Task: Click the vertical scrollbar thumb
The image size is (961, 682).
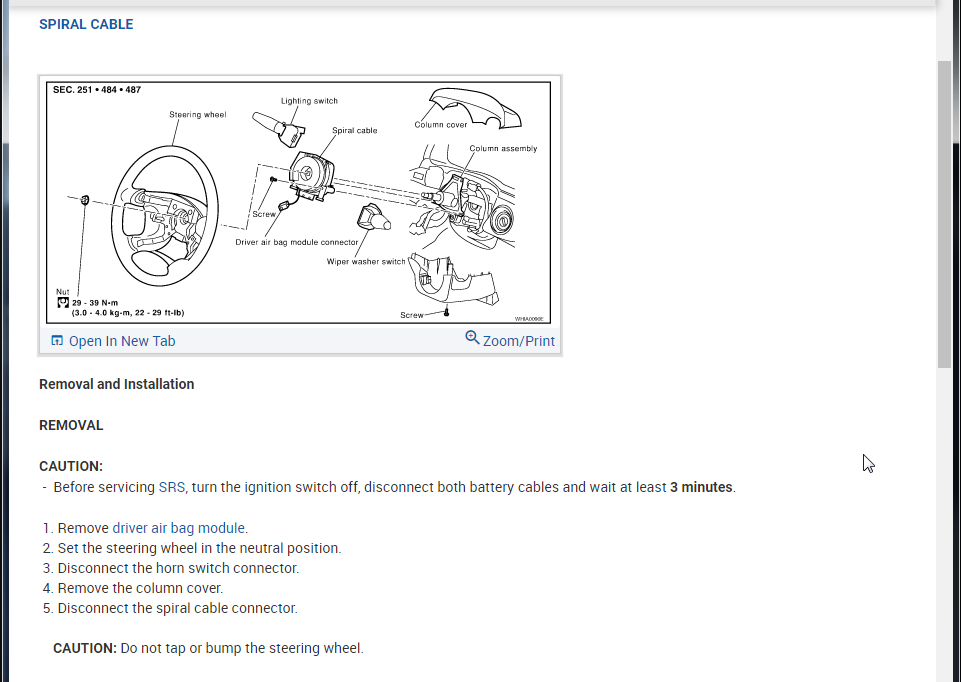Action: point(944,214)
